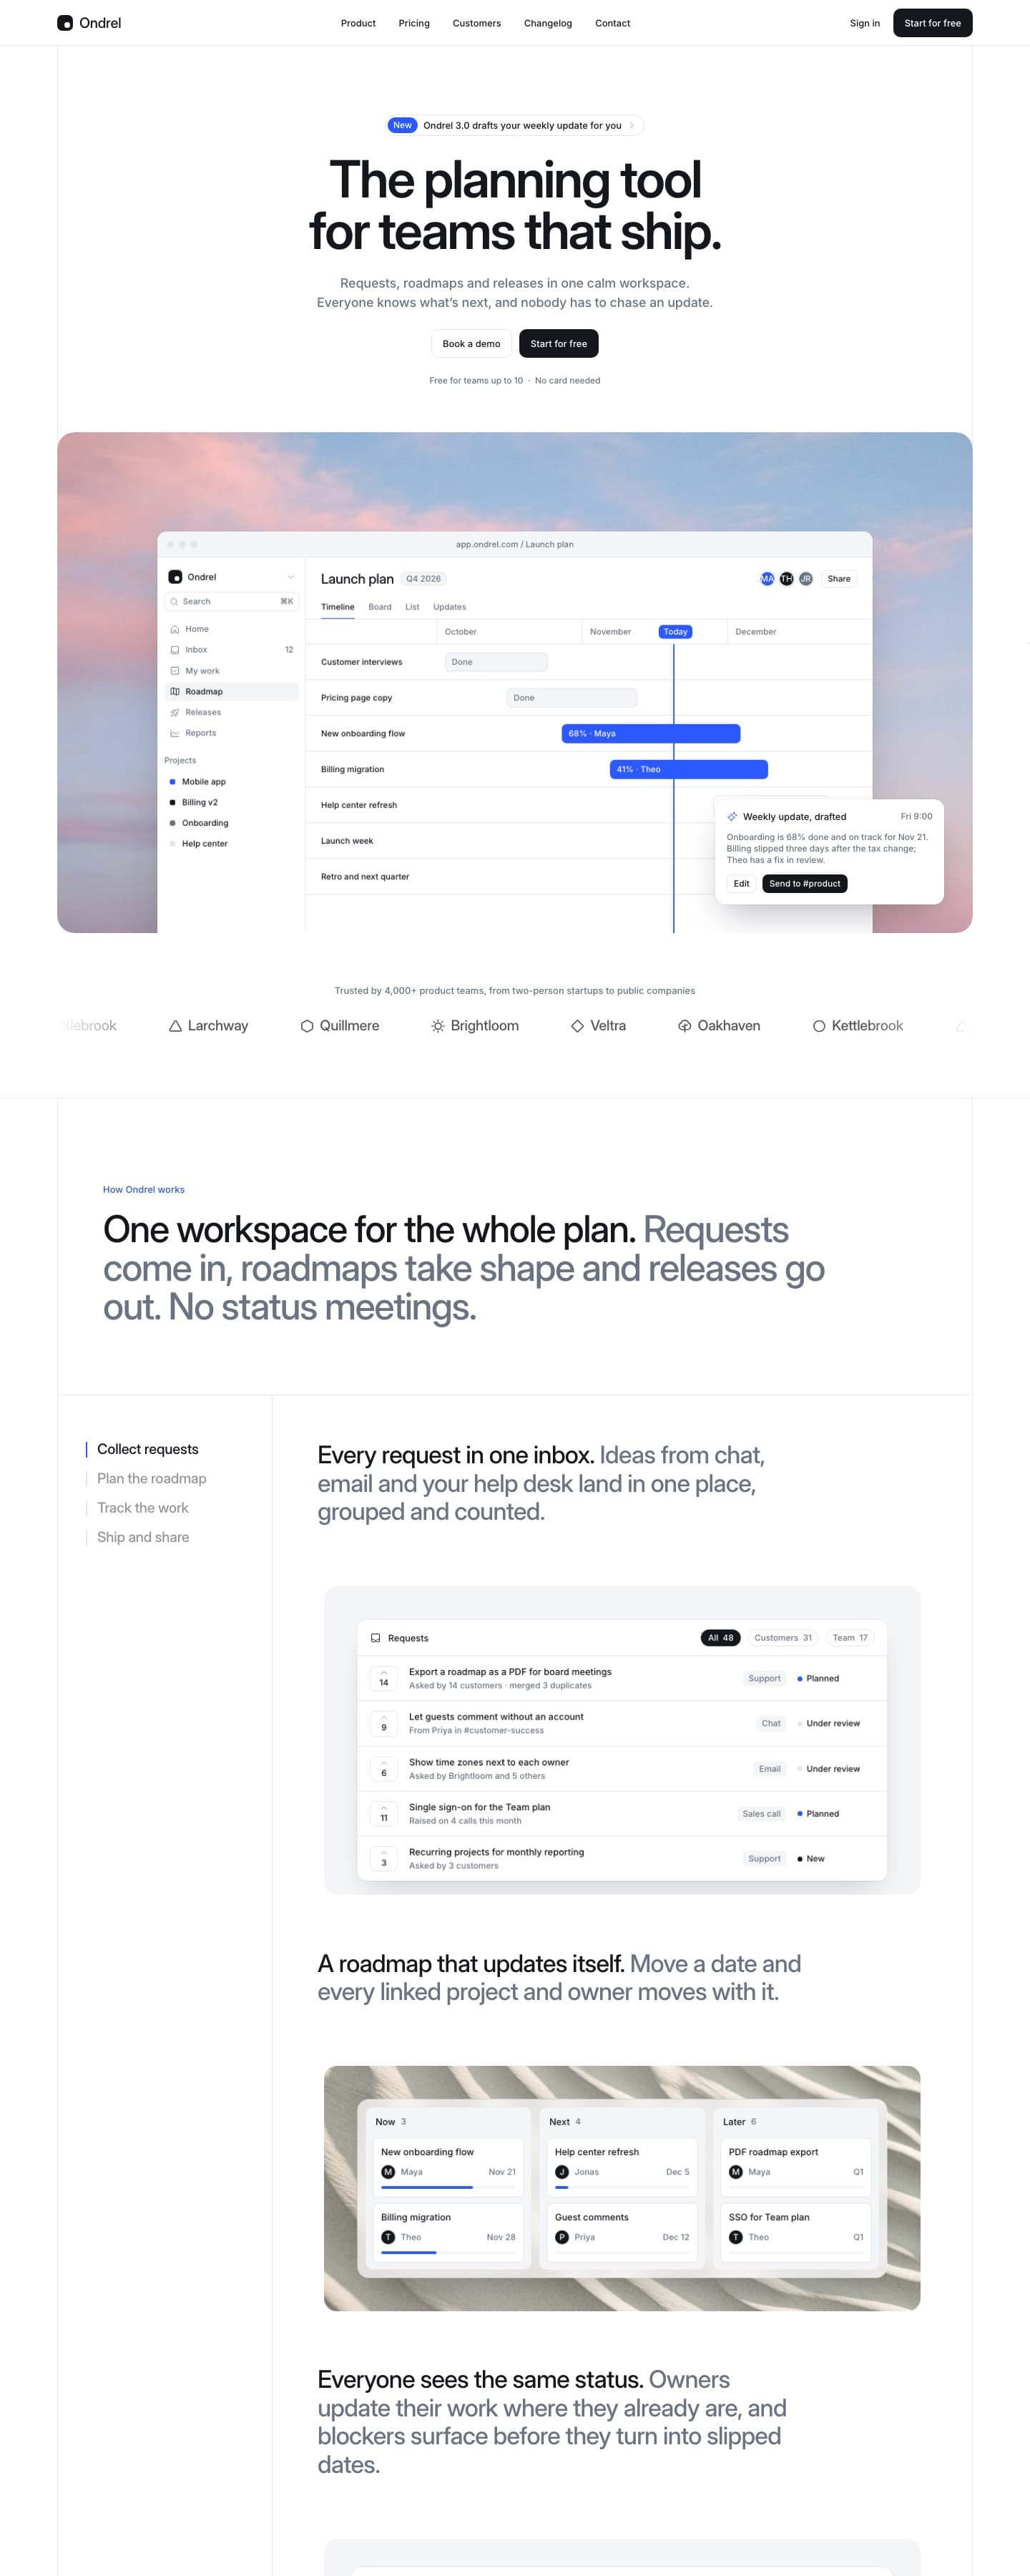Click the Larchway triangle logo
This screenshot has width=1030, height=2576.
[175, 1026]
